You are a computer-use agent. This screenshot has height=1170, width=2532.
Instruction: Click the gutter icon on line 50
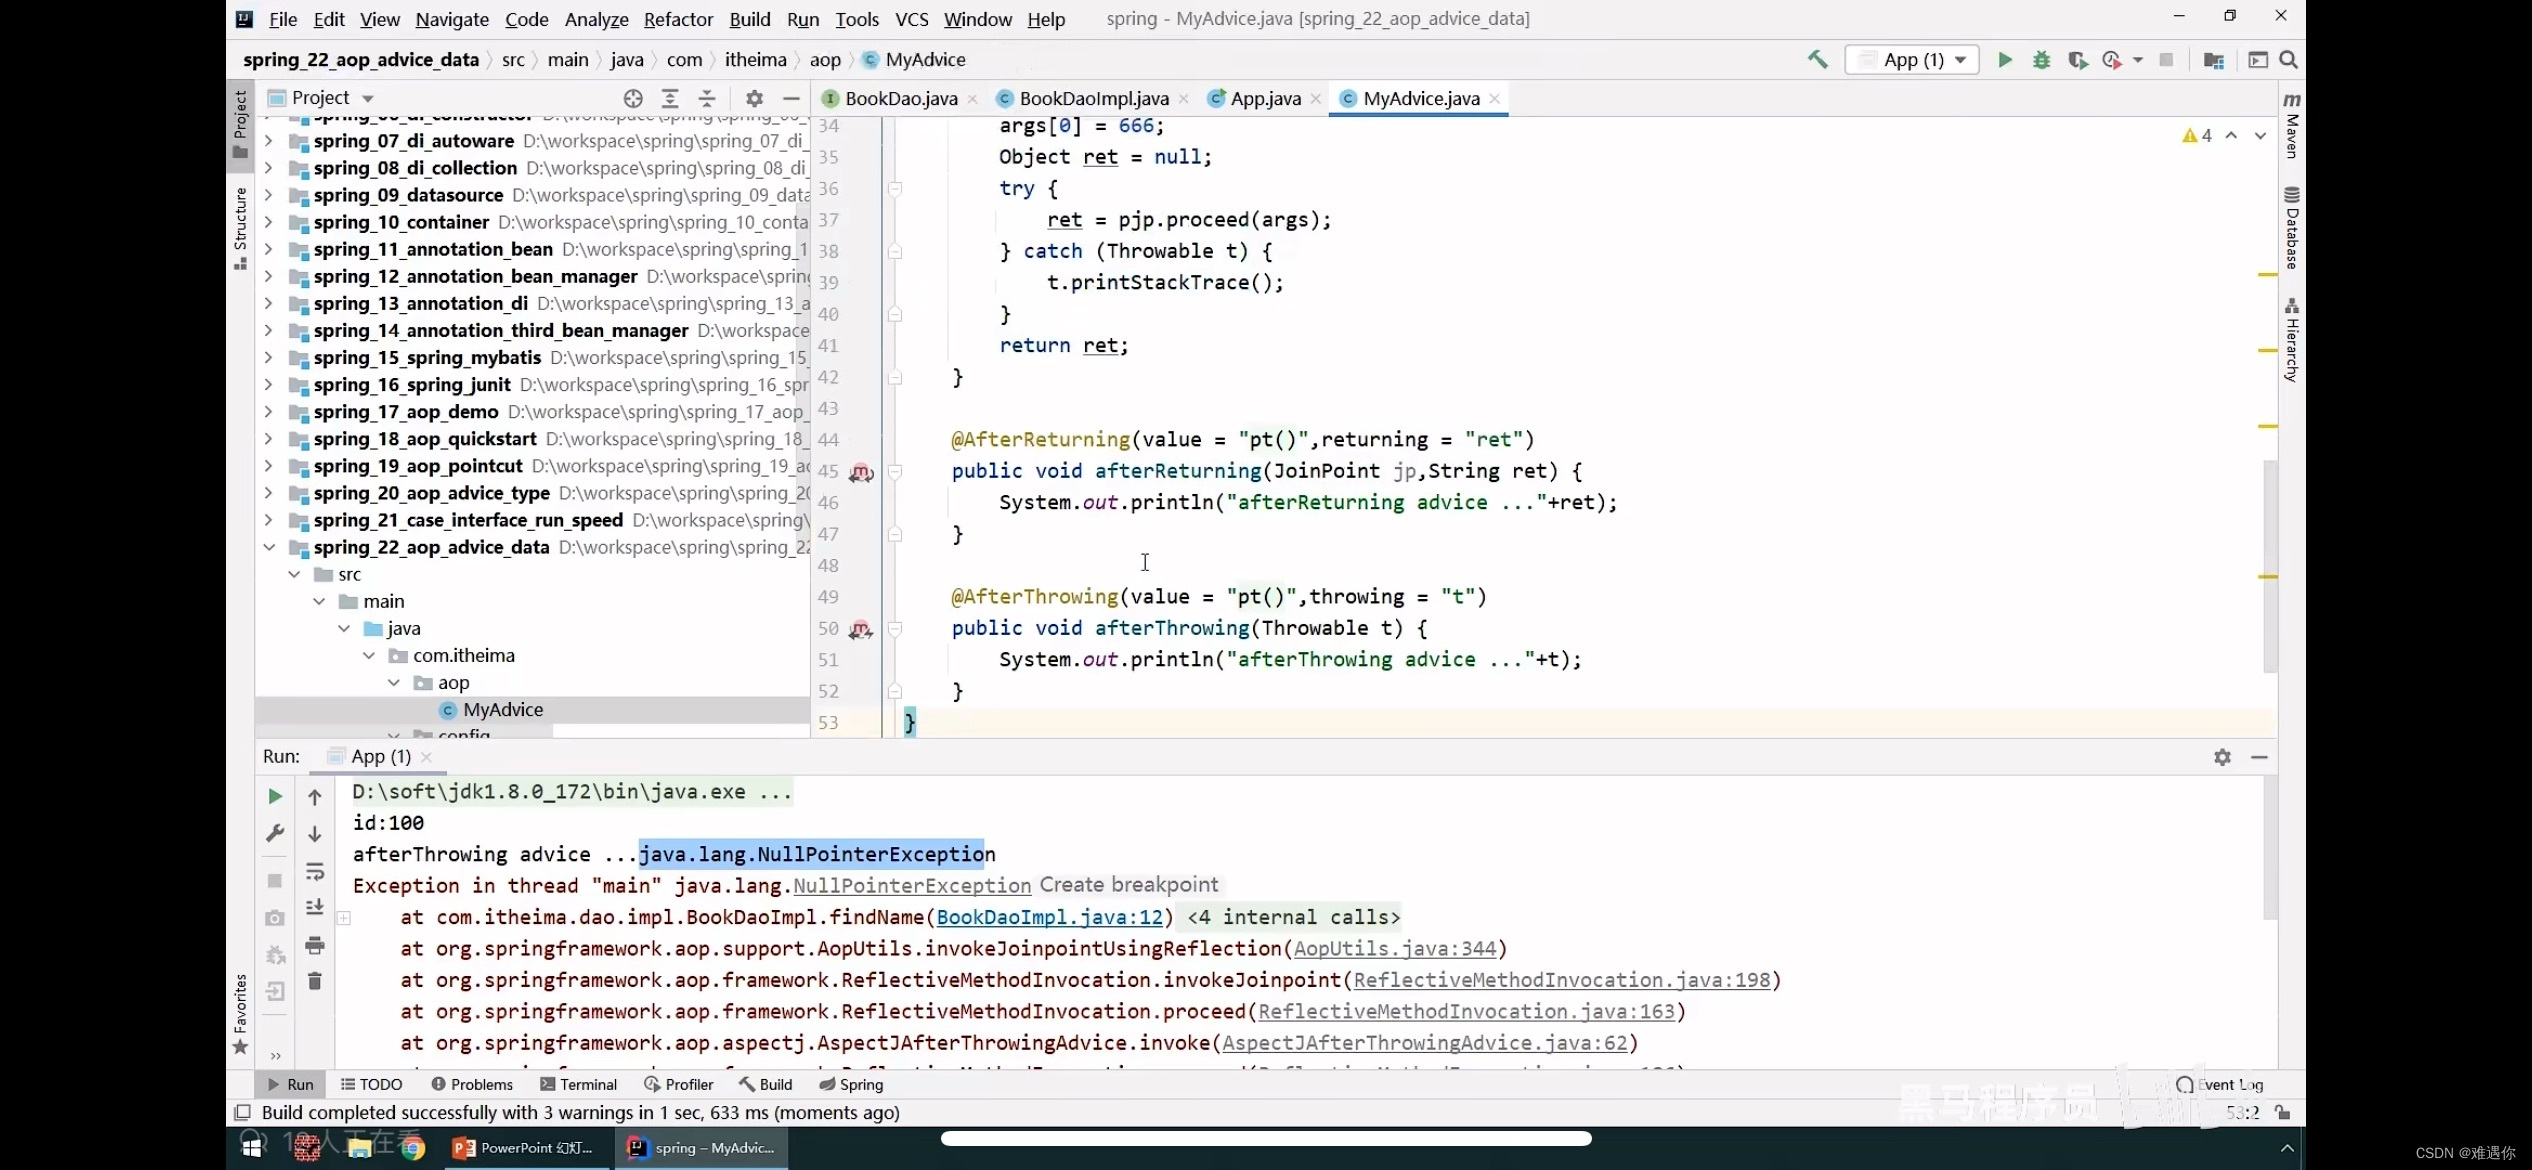[x=860, y=629]
